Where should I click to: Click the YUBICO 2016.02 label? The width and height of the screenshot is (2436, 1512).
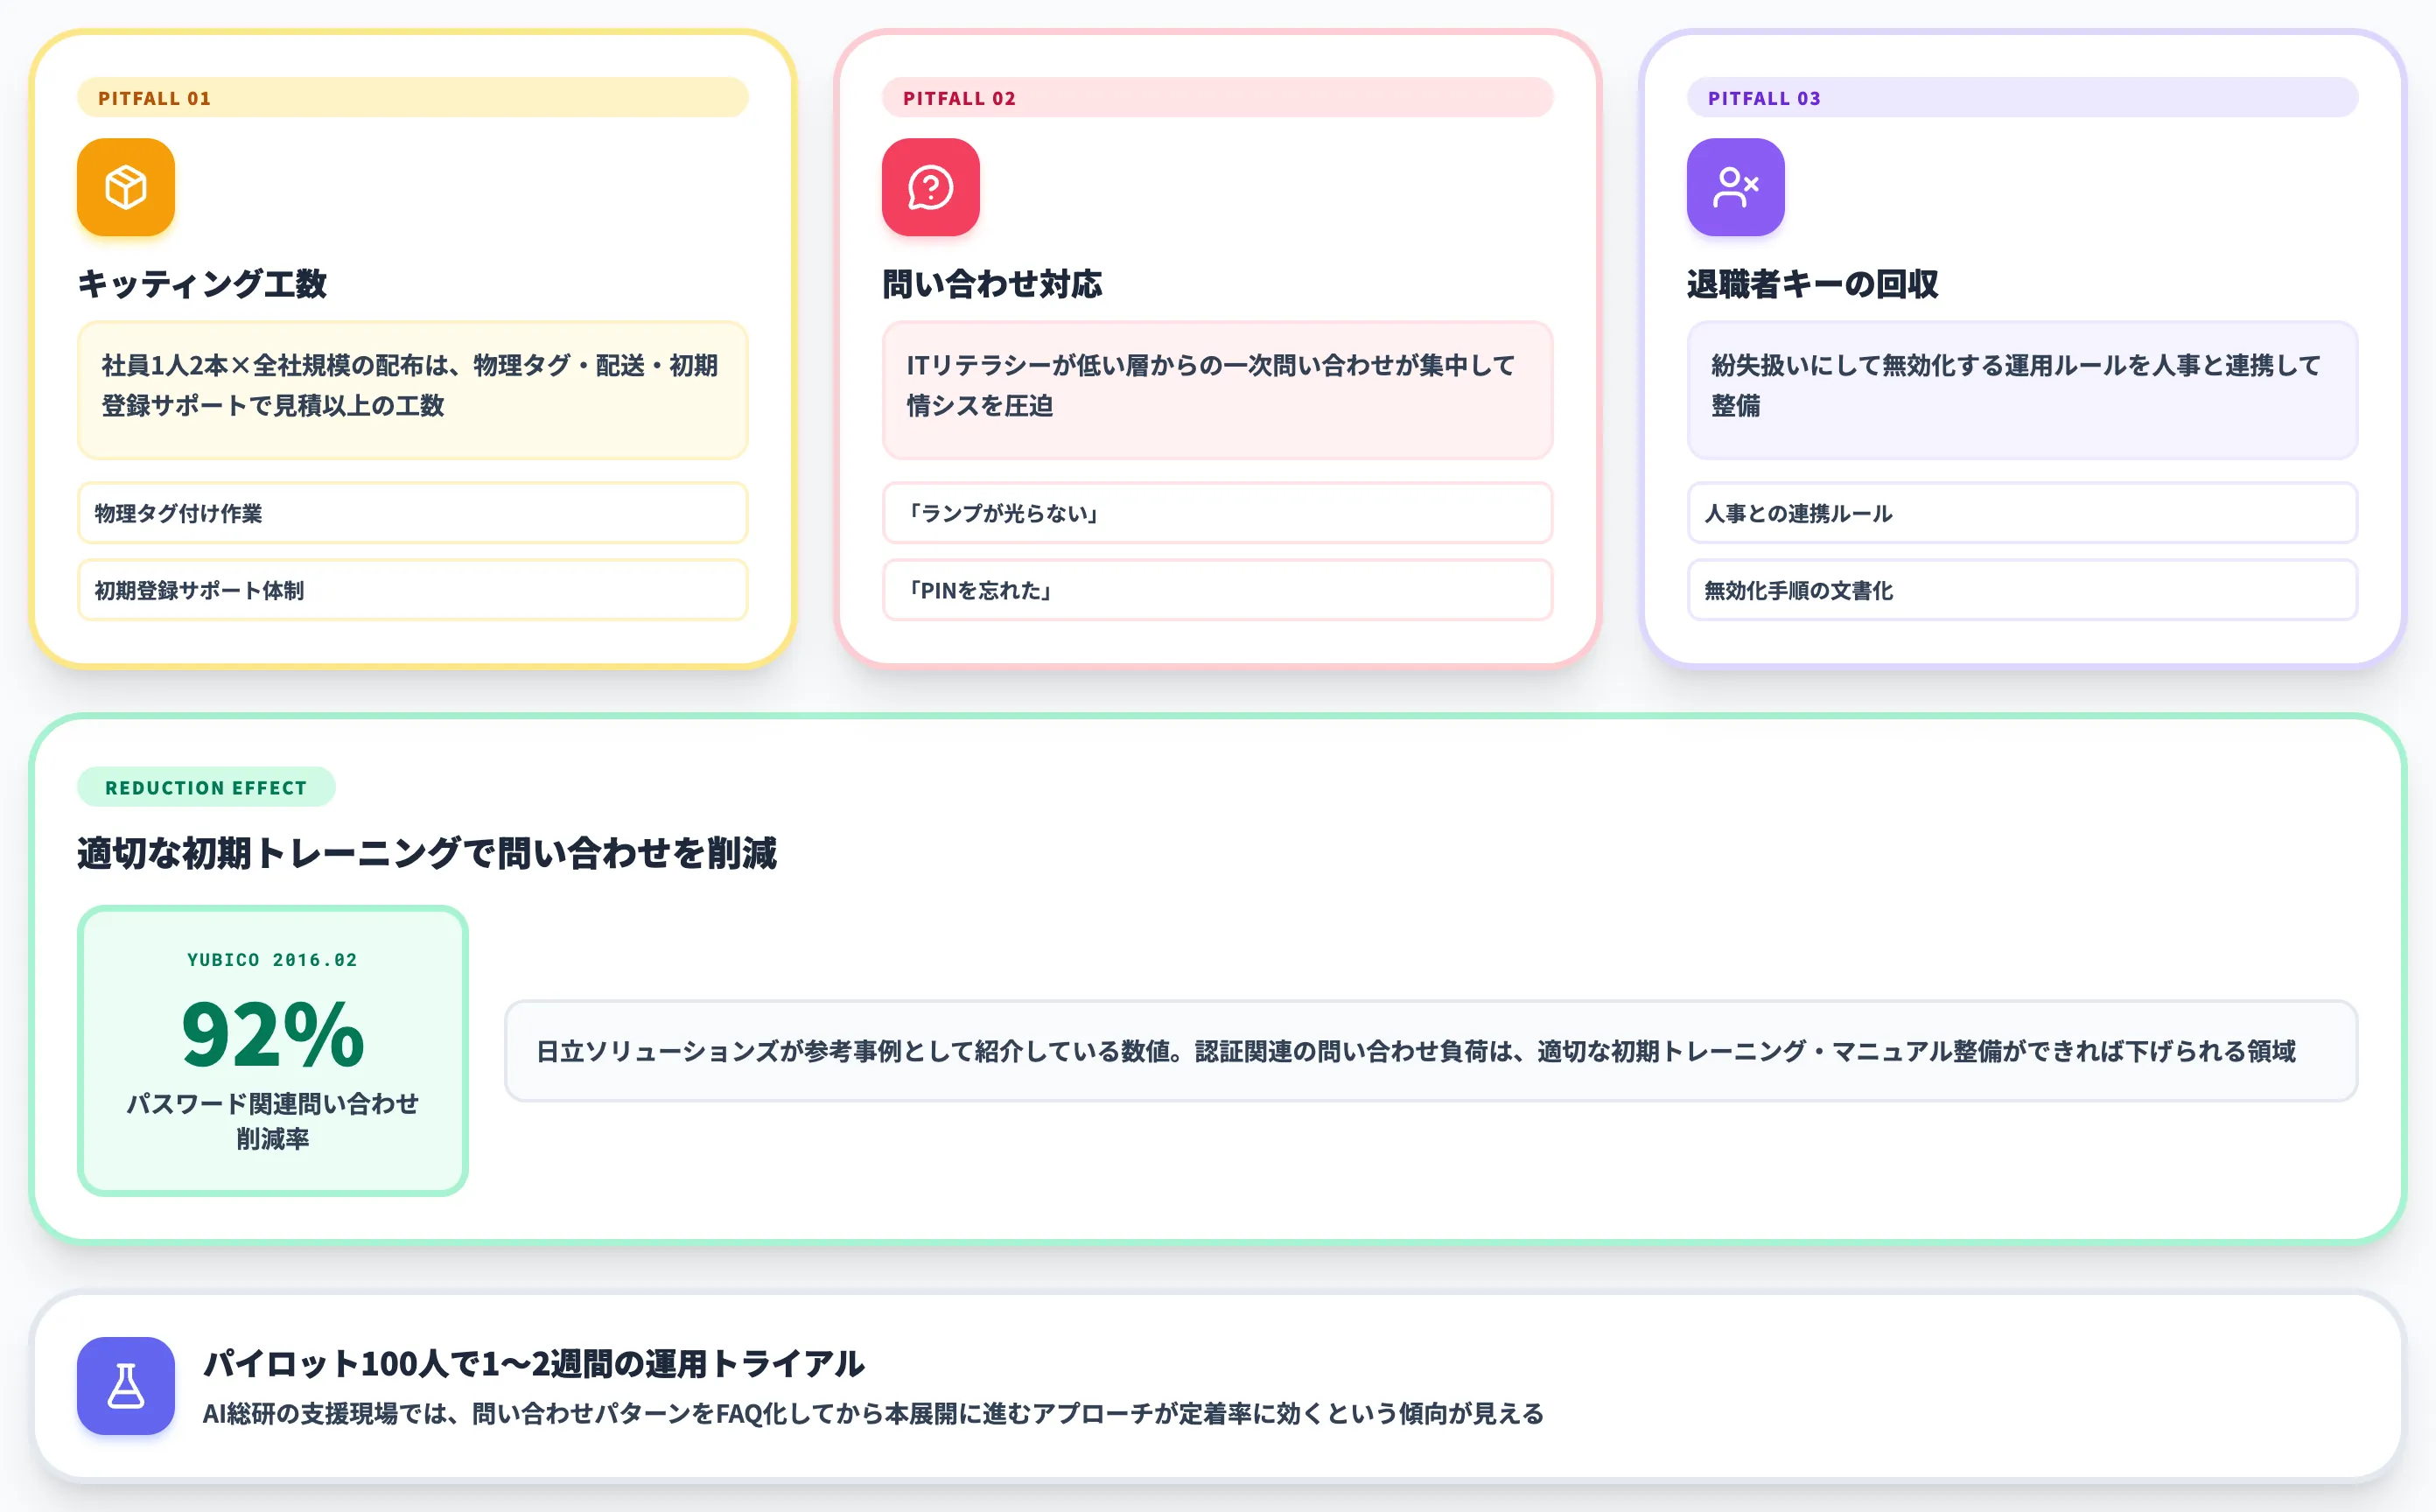click(x=272, y=960)
